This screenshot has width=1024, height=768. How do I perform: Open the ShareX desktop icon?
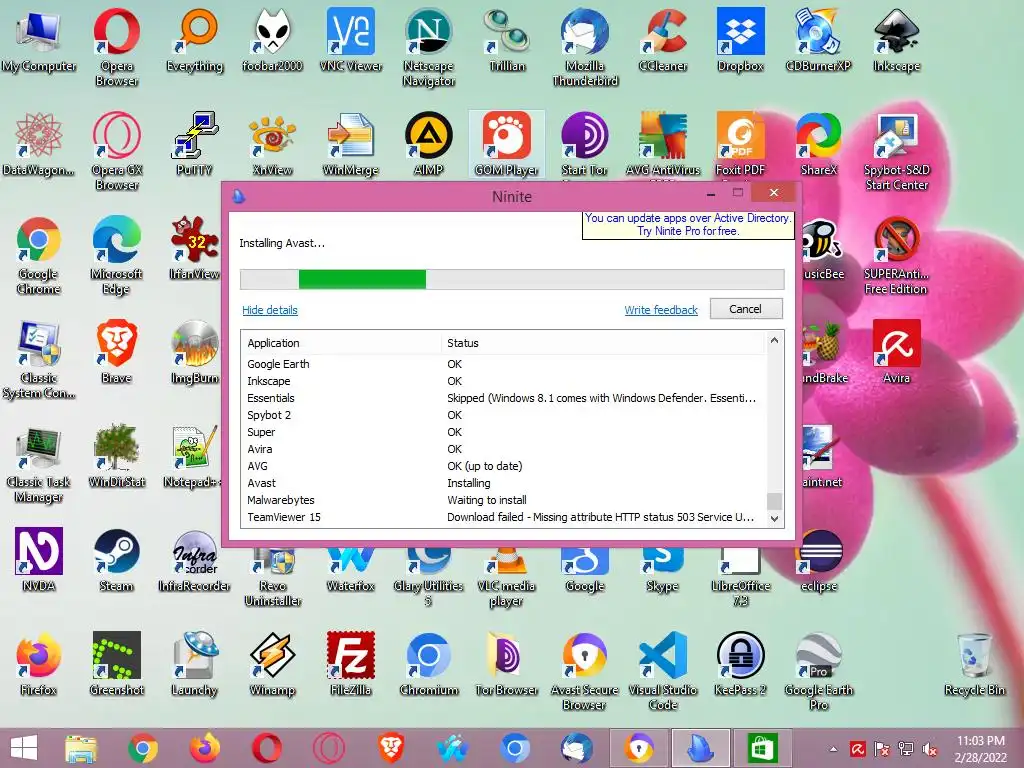coord(818,144)
